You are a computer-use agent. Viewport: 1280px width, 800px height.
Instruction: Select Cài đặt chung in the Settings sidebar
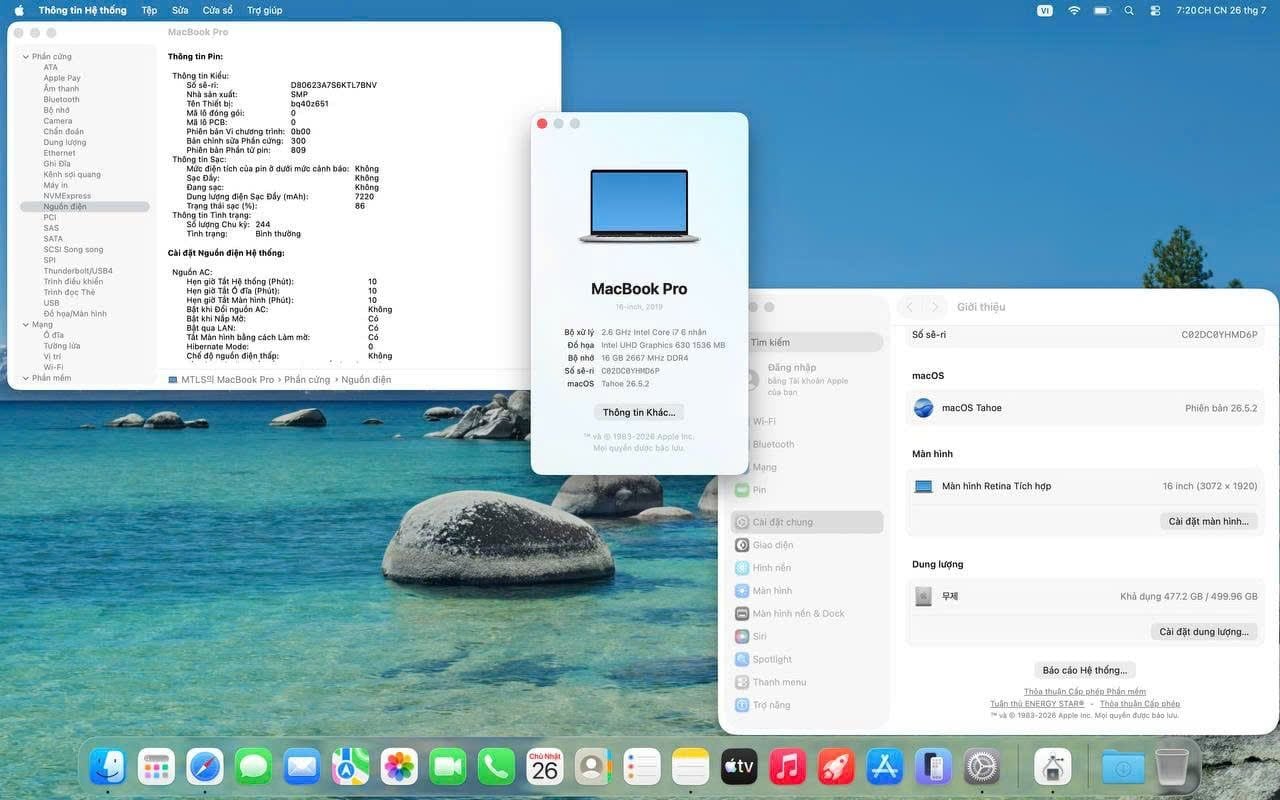click(808, 522)
